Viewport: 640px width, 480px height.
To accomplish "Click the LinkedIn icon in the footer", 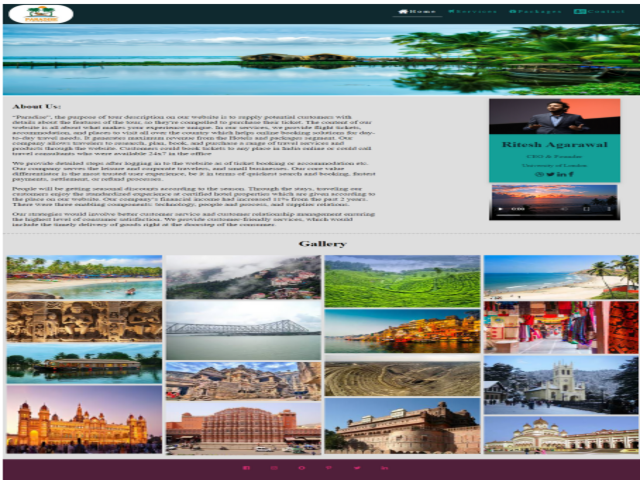I will coord(382,468).
